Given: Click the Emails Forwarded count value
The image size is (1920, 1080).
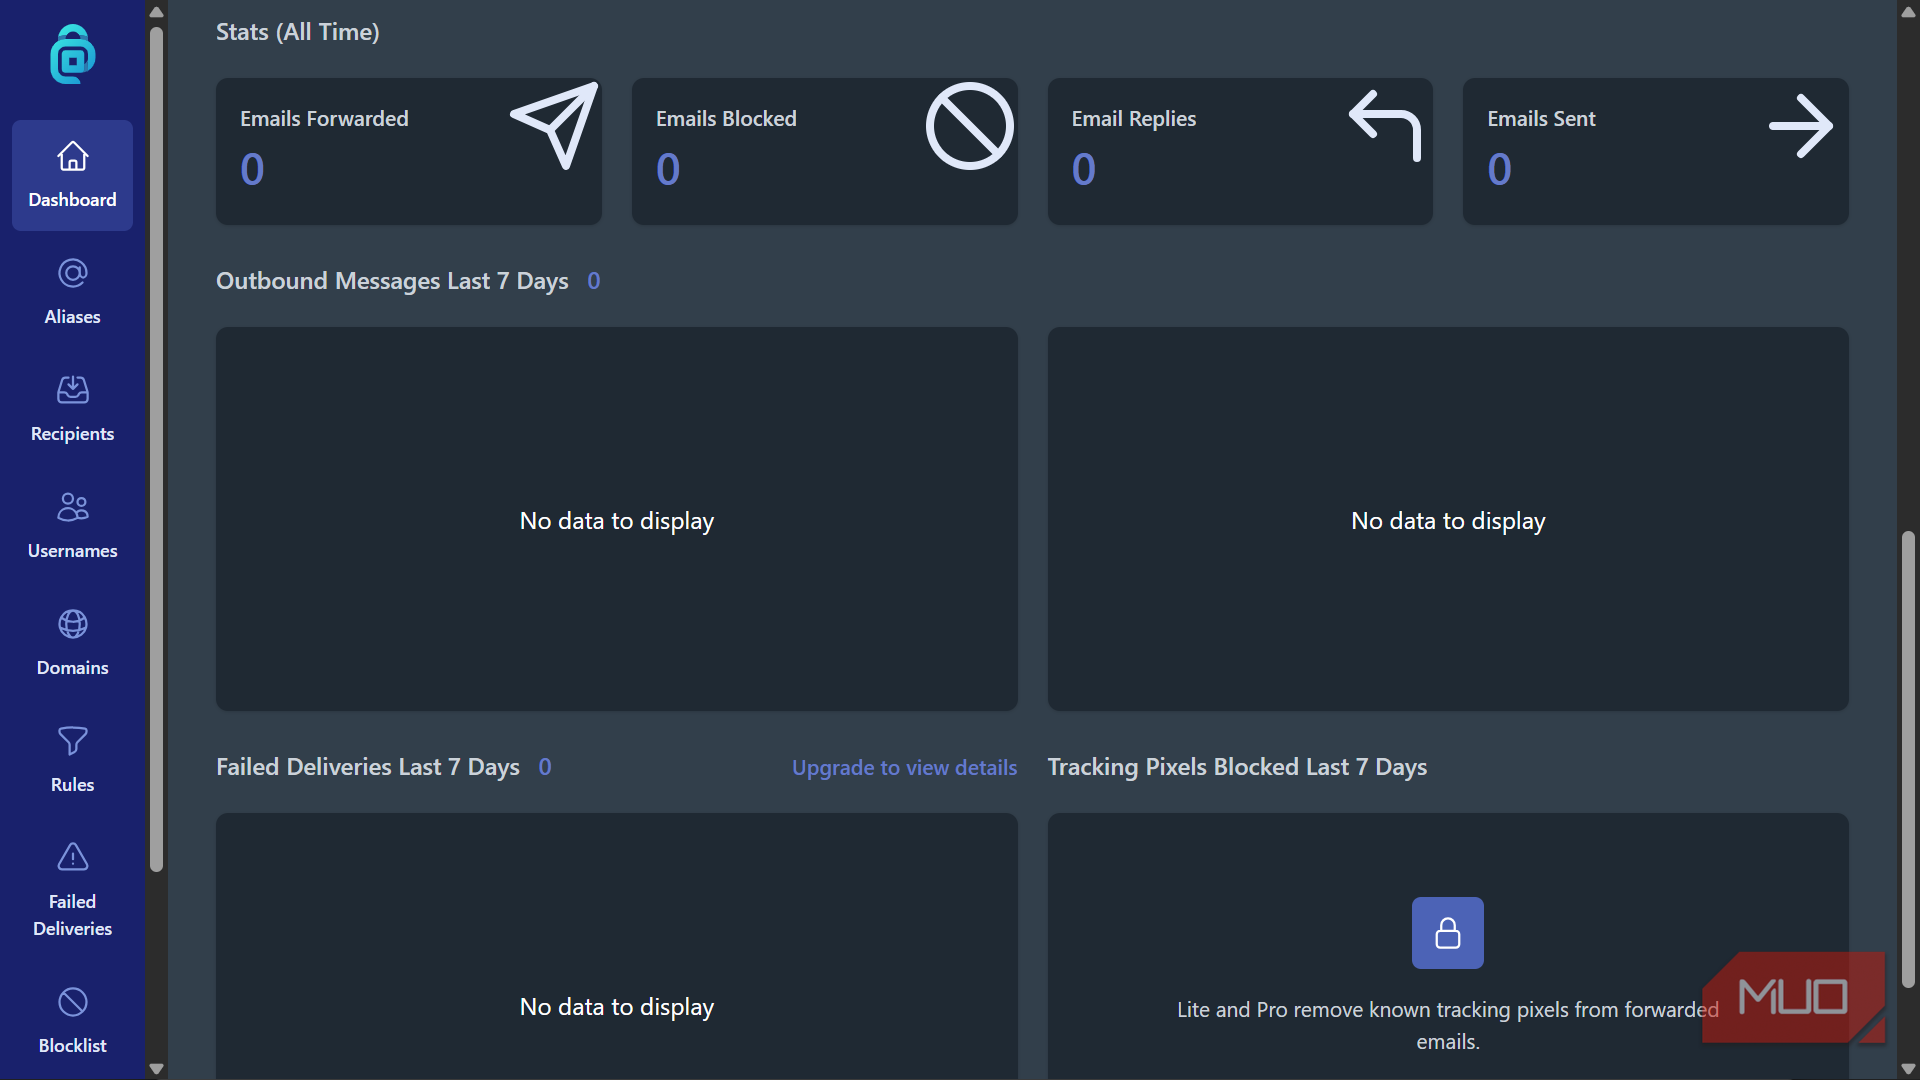Looking at the screenshot, I should [252, 169].
